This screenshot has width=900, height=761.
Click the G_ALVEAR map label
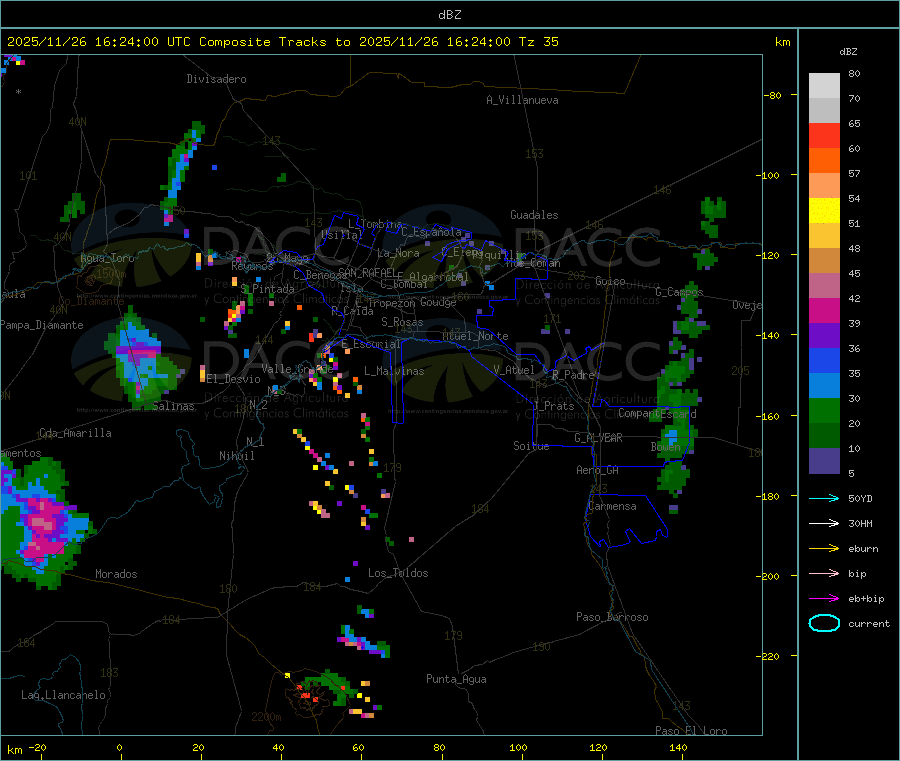(x=598, y=438)
